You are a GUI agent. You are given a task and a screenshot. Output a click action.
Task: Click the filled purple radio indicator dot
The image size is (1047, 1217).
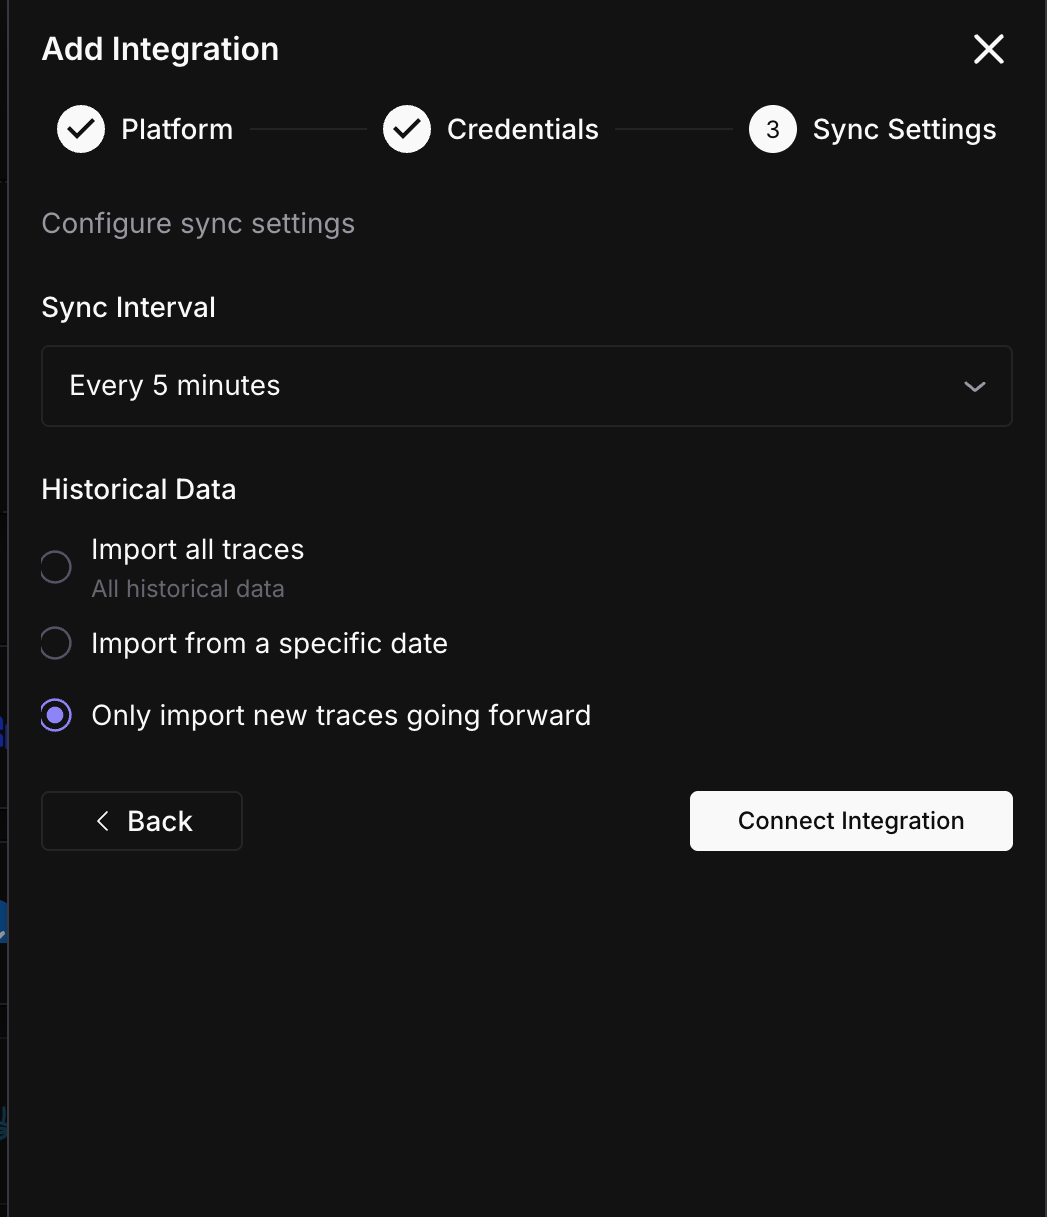[x=56, y=715]
